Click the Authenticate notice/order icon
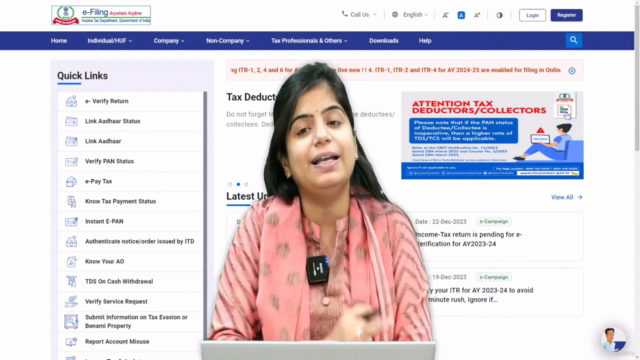The height and width of the screenshot is (360, 640). point(71,241)
